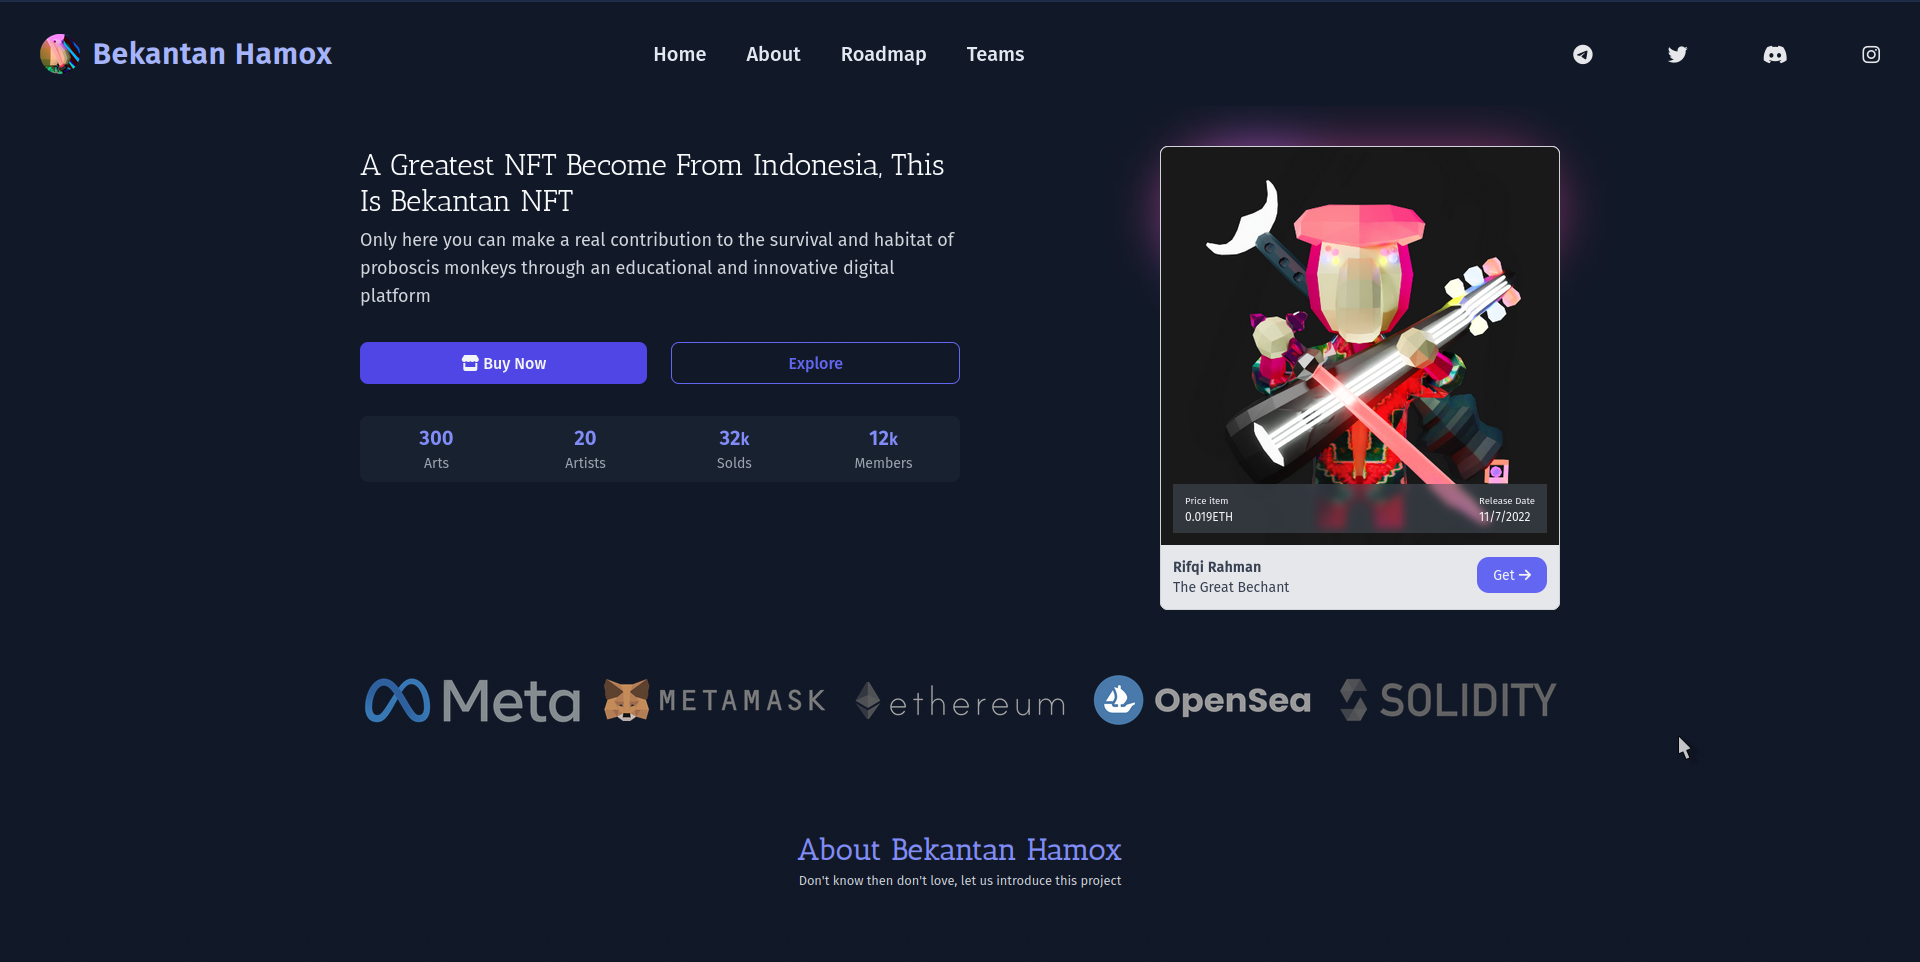
Task: Click the MetaMask fox logo
Action: click(627, 700)
